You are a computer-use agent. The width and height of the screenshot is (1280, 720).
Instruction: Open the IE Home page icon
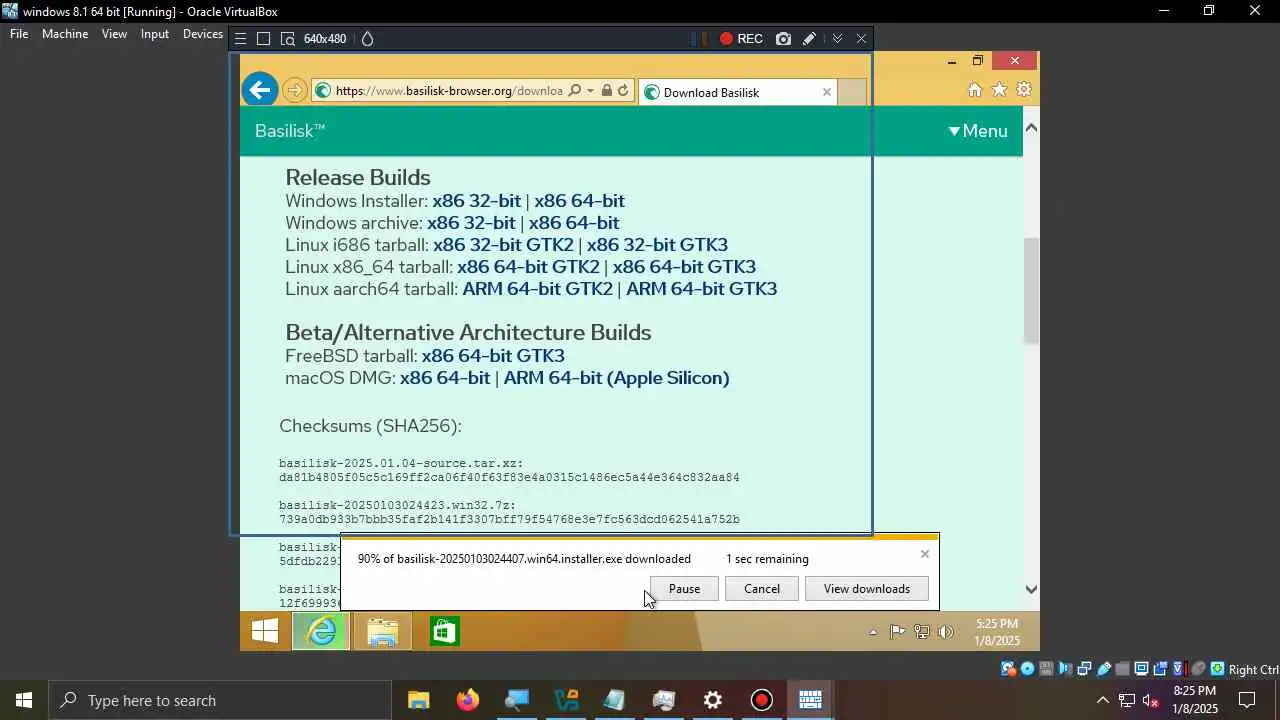coord(975,90)
